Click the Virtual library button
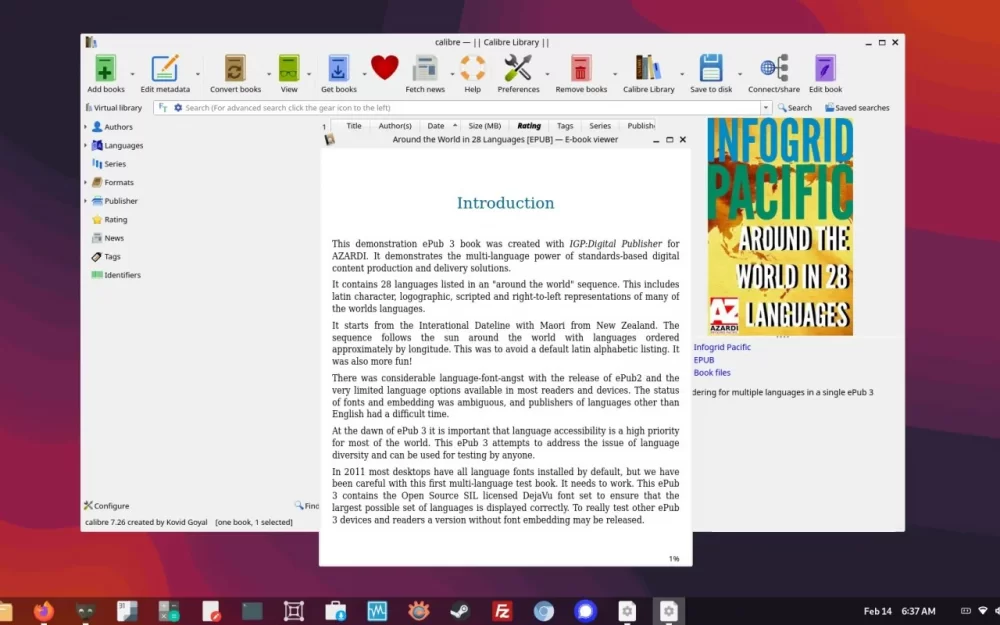This screenshot has width=1000, height=625. point(114,108)
